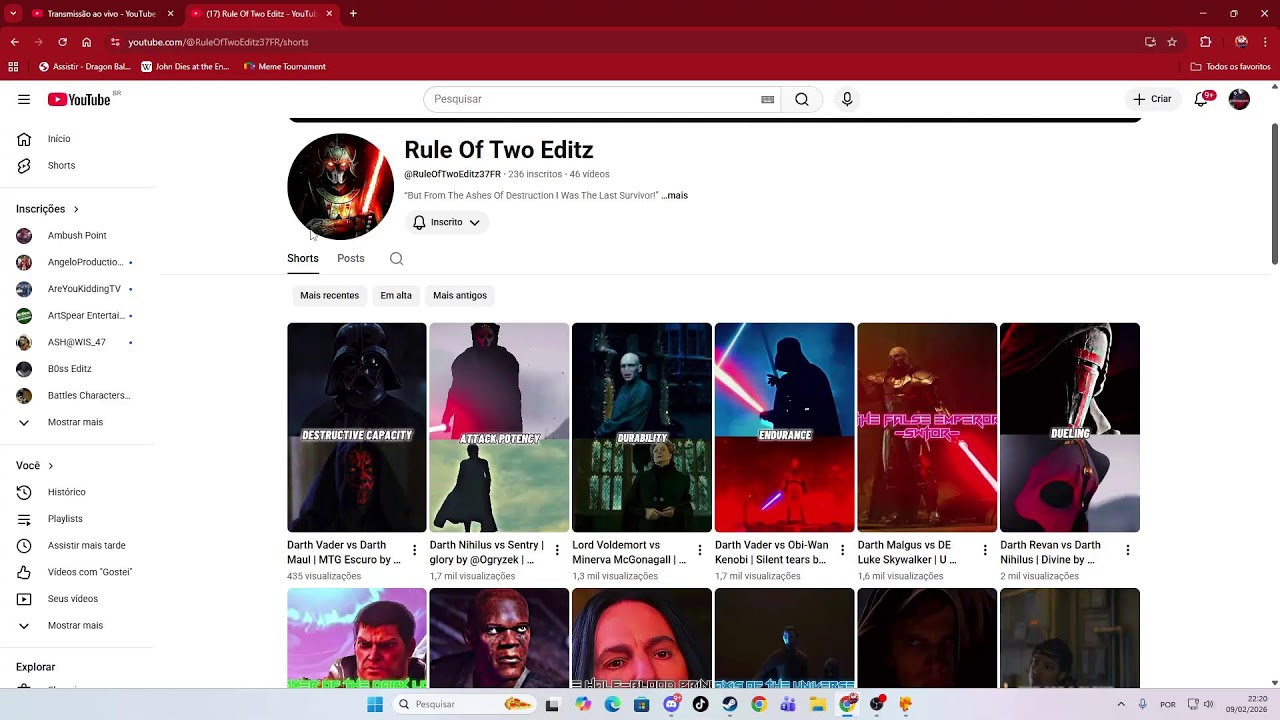Open options for Darth Vader vs Obi-Wan short
This screenshot has width=1280, height=720.
coord(842,550)
